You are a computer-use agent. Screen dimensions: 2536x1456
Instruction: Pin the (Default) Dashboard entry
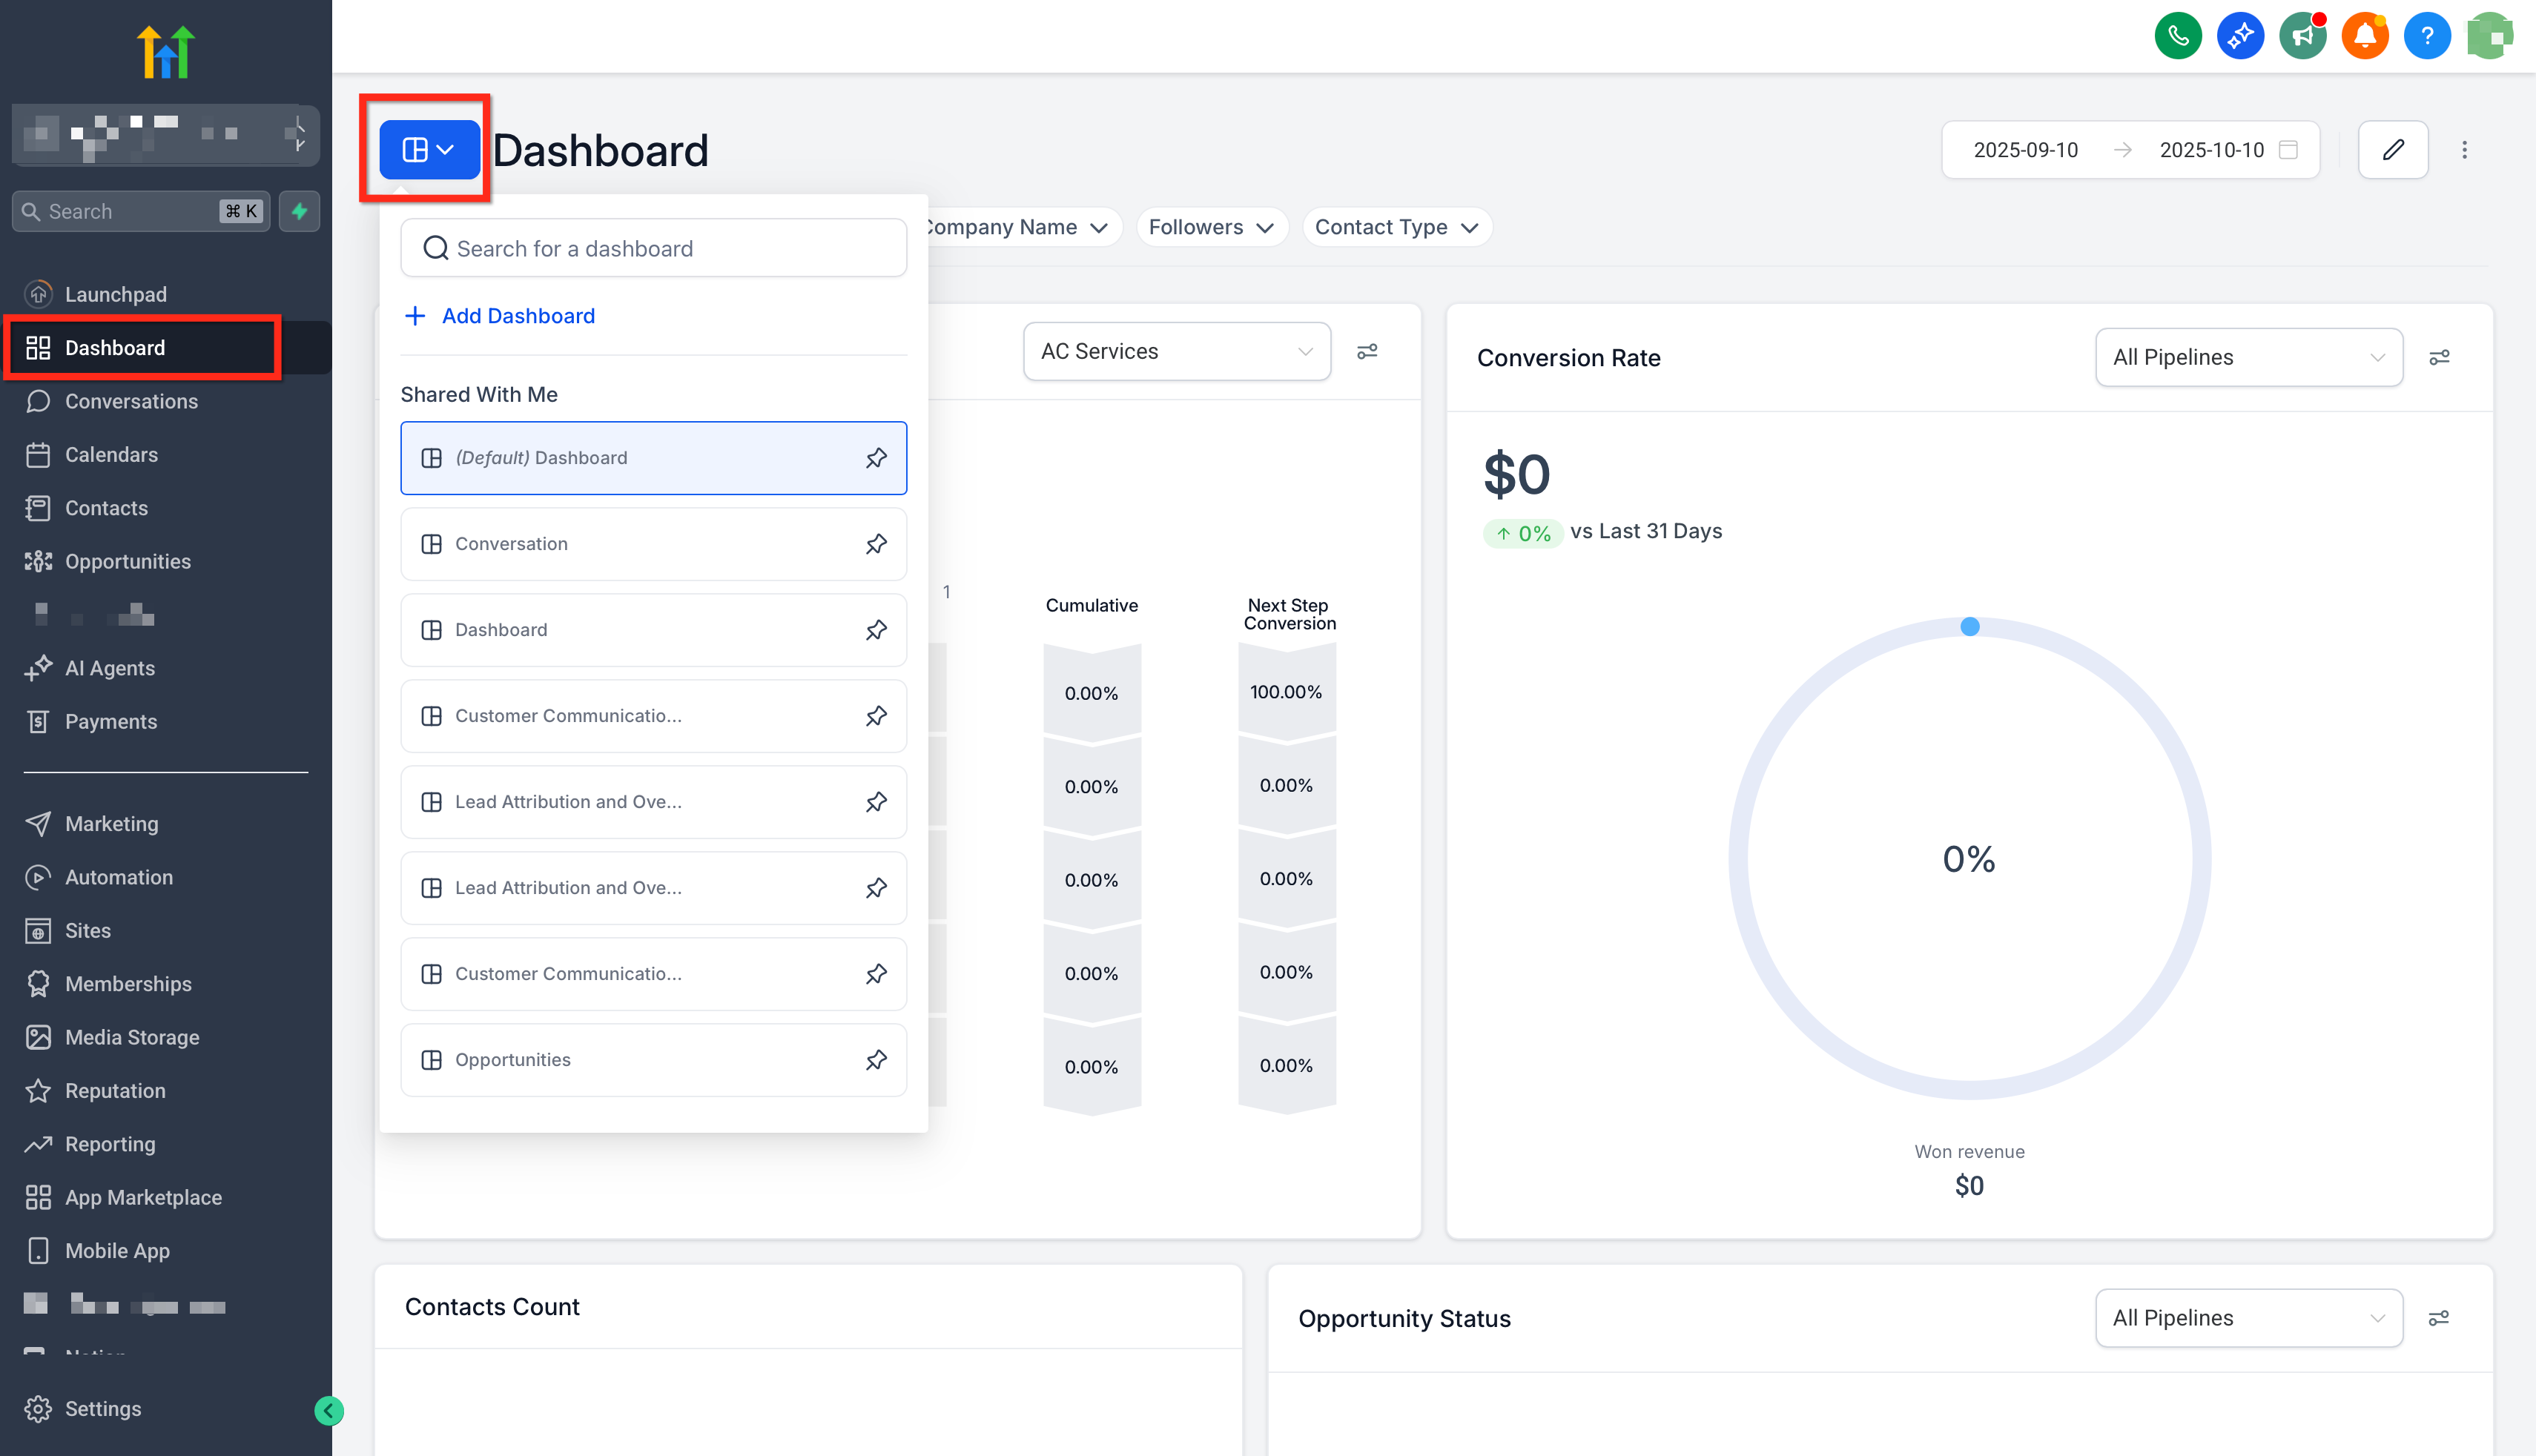pos(876,458)
